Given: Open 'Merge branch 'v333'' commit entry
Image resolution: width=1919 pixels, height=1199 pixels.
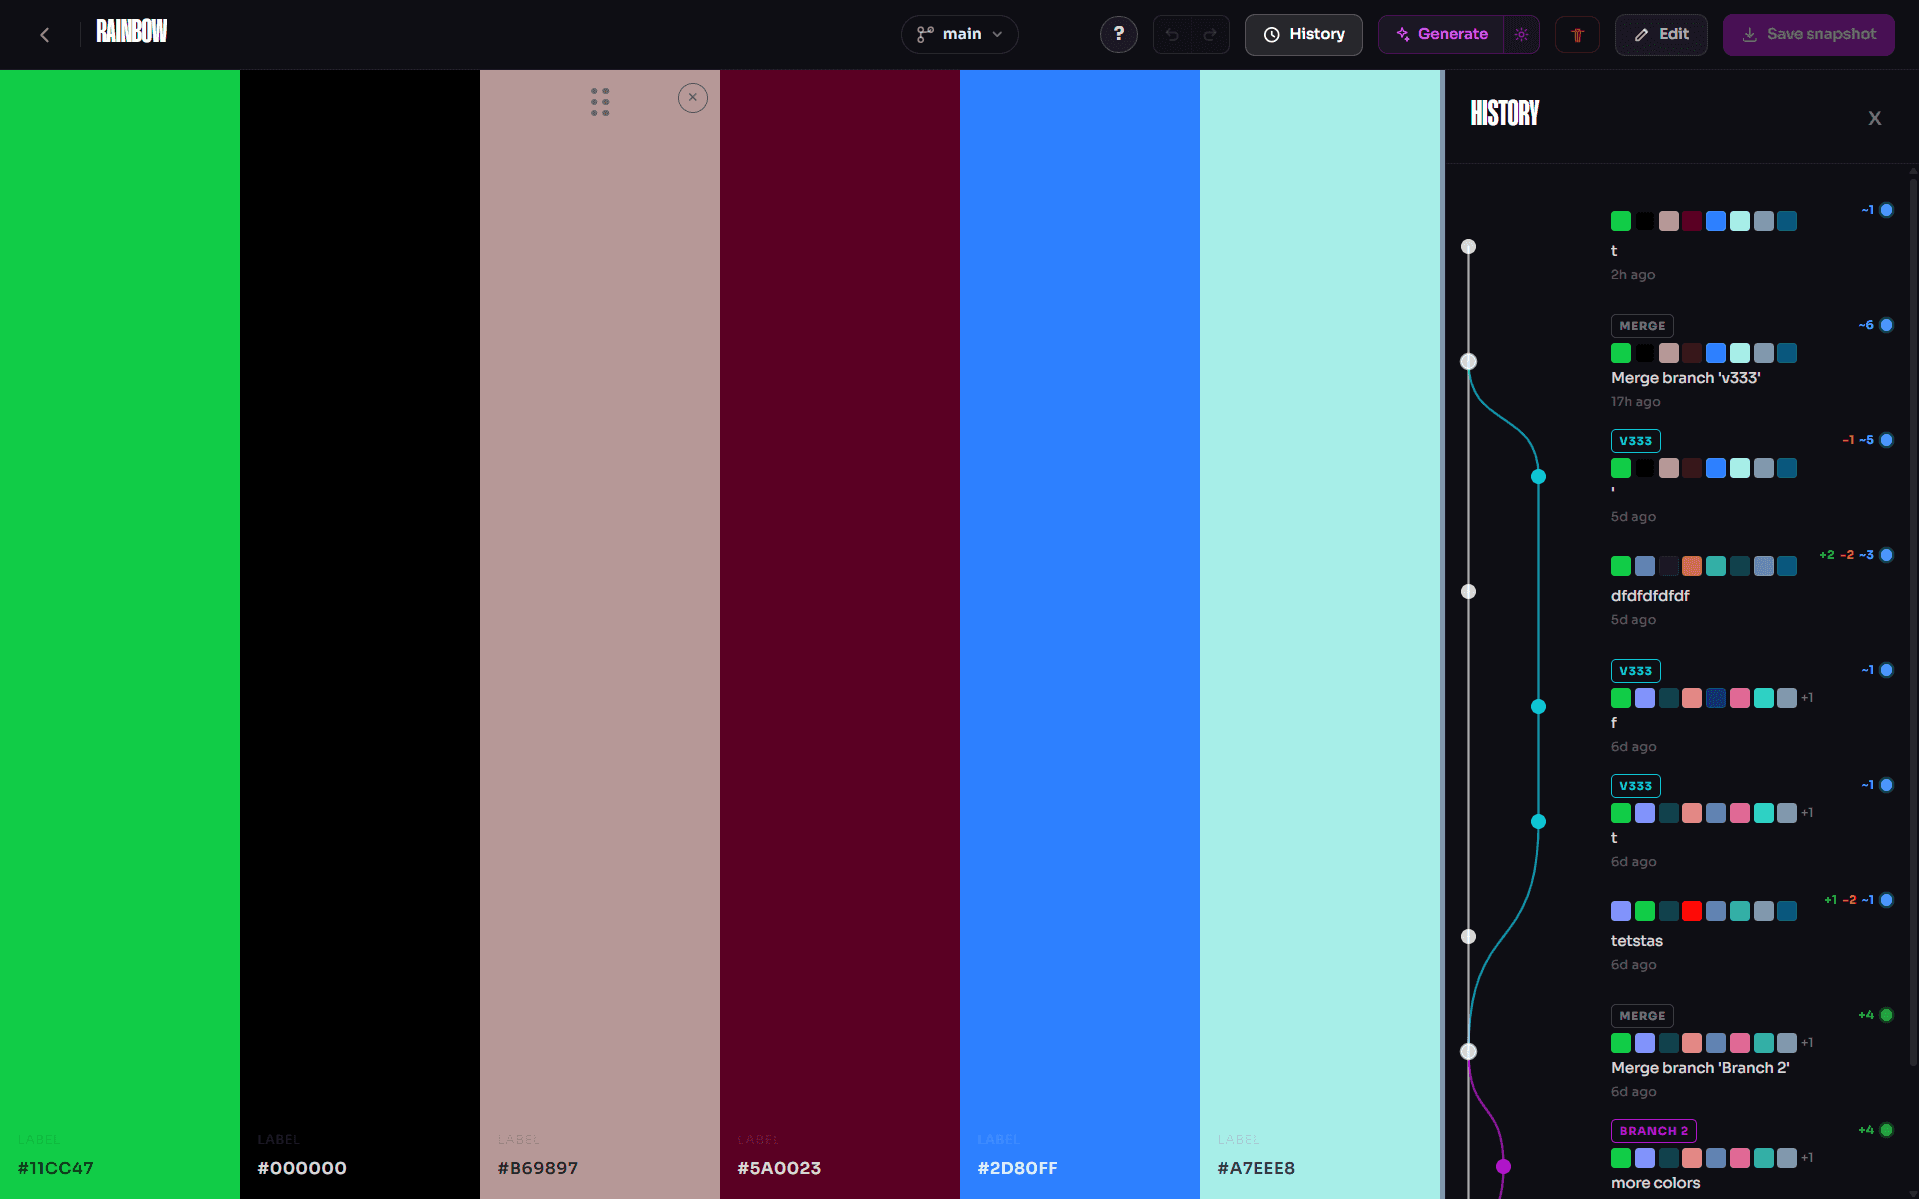Looking at the screenshot, I should tap(1685, 378).
